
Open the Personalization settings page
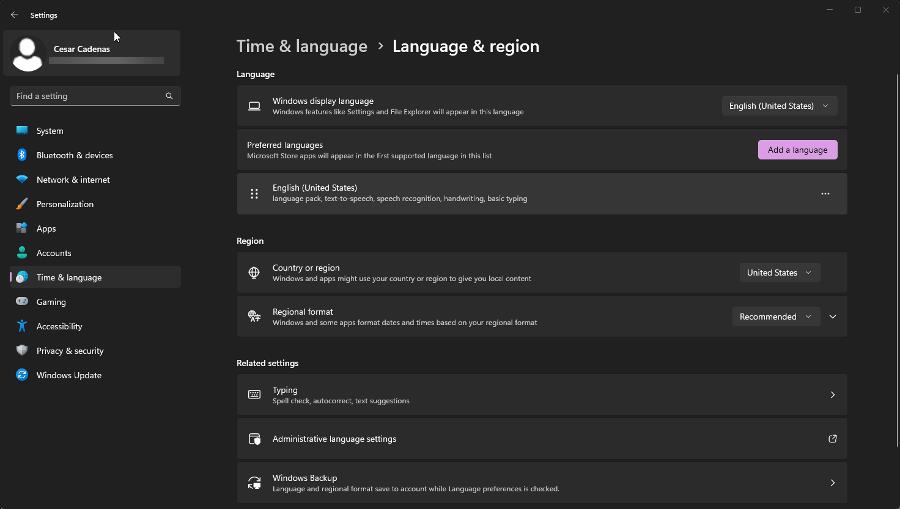[64, 204]
